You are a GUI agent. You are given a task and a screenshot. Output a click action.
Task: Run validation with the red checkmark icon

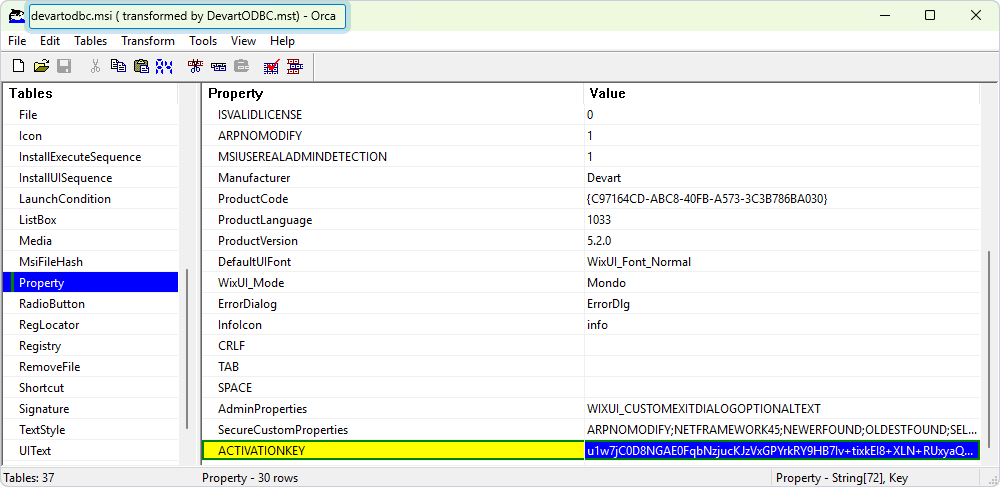pyautogui.click(x=271, y=66)
